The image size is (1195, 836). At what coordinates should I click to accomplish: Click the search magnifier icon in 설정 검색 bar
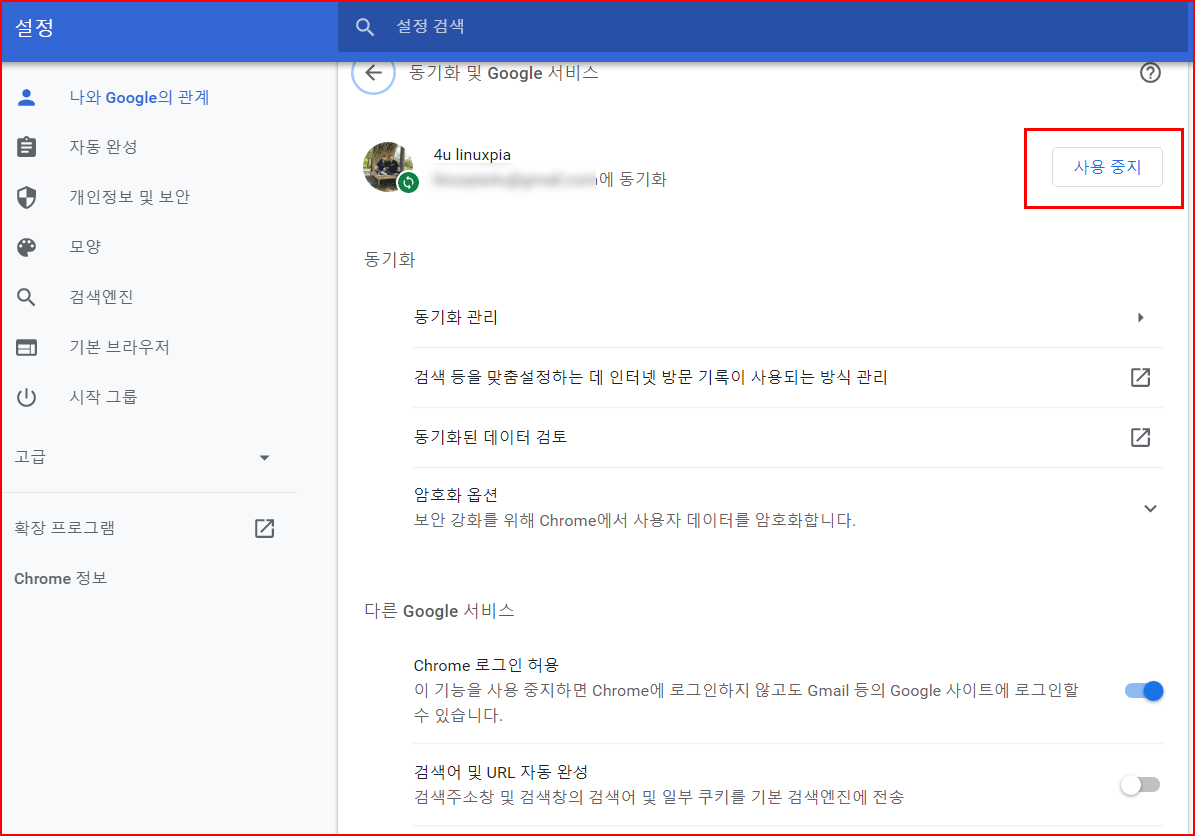pos(365,27)
